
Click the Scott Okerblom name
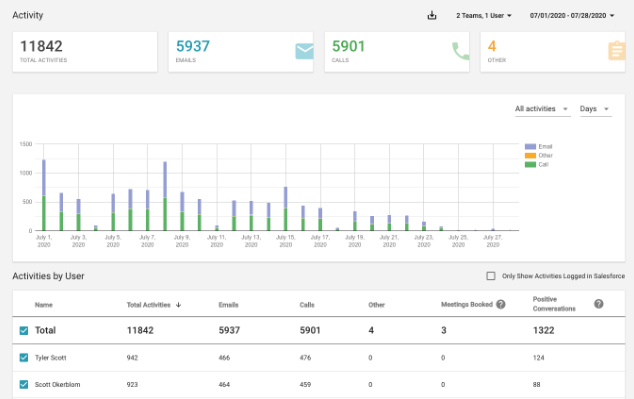[57, 384]
